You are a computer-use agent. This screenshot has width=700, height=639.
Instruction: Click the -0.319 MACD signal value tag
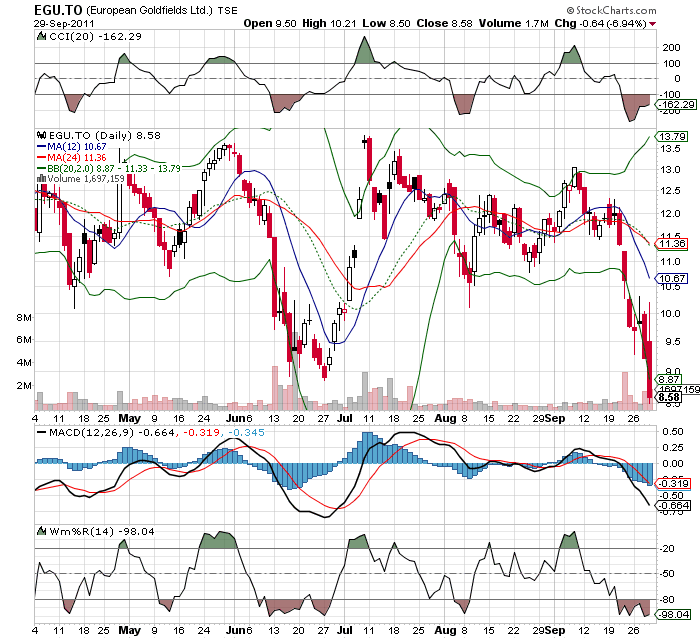coord(673,484)
